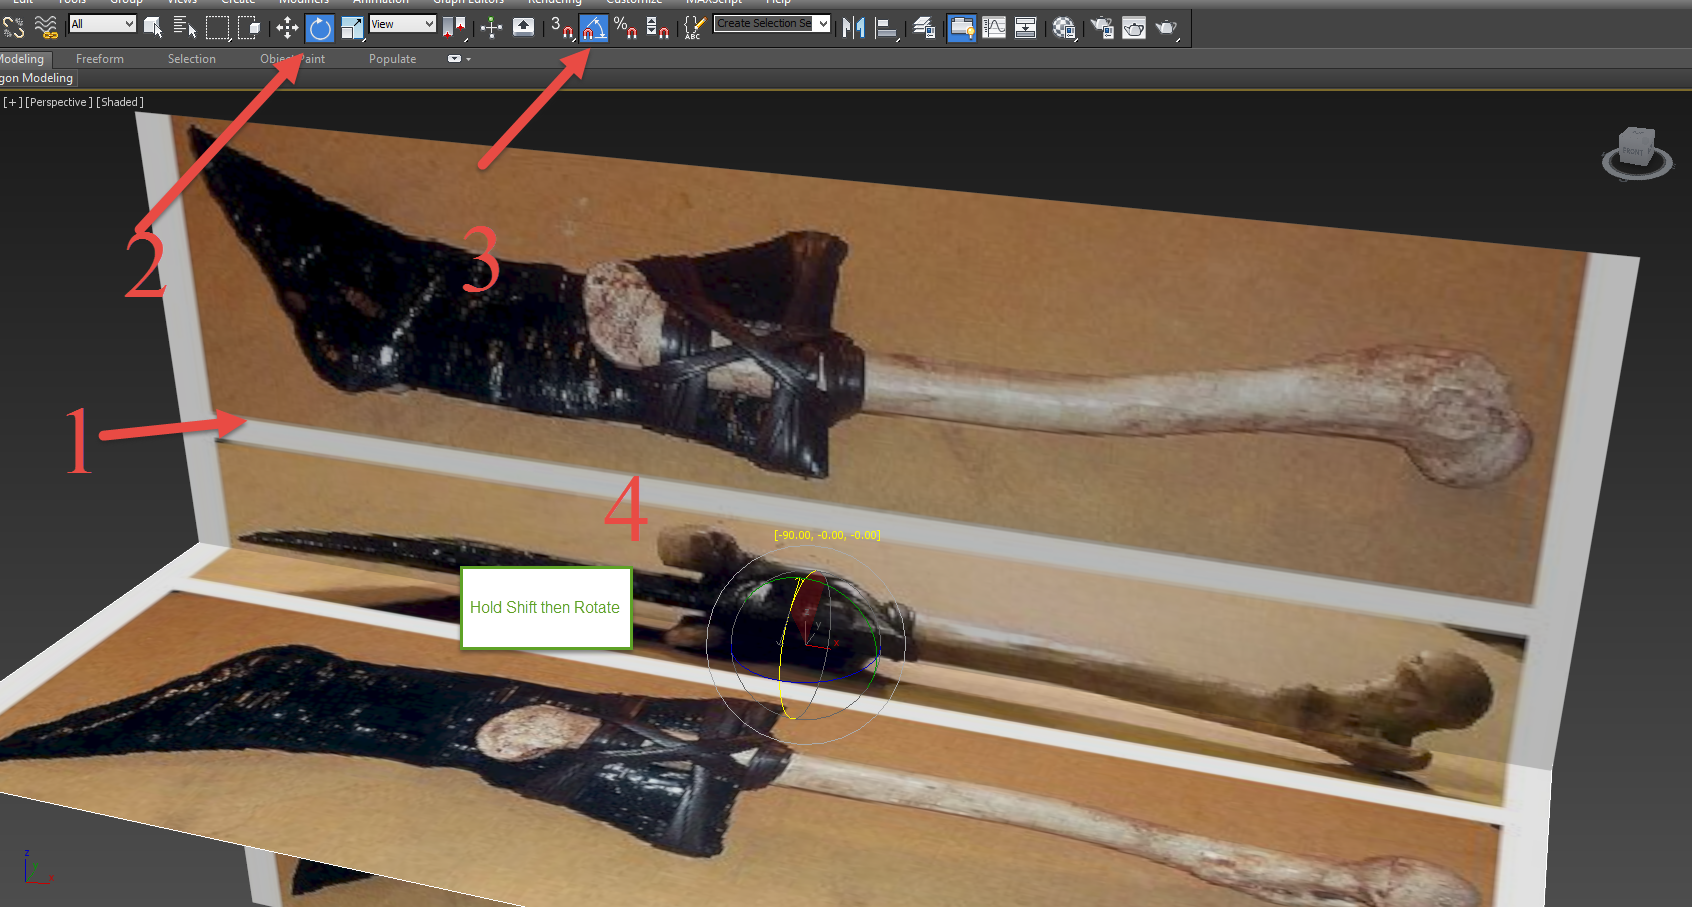1692x907 pixels.
Task: Open the Render Setup dialog
Action: (x=1102, y=27)
